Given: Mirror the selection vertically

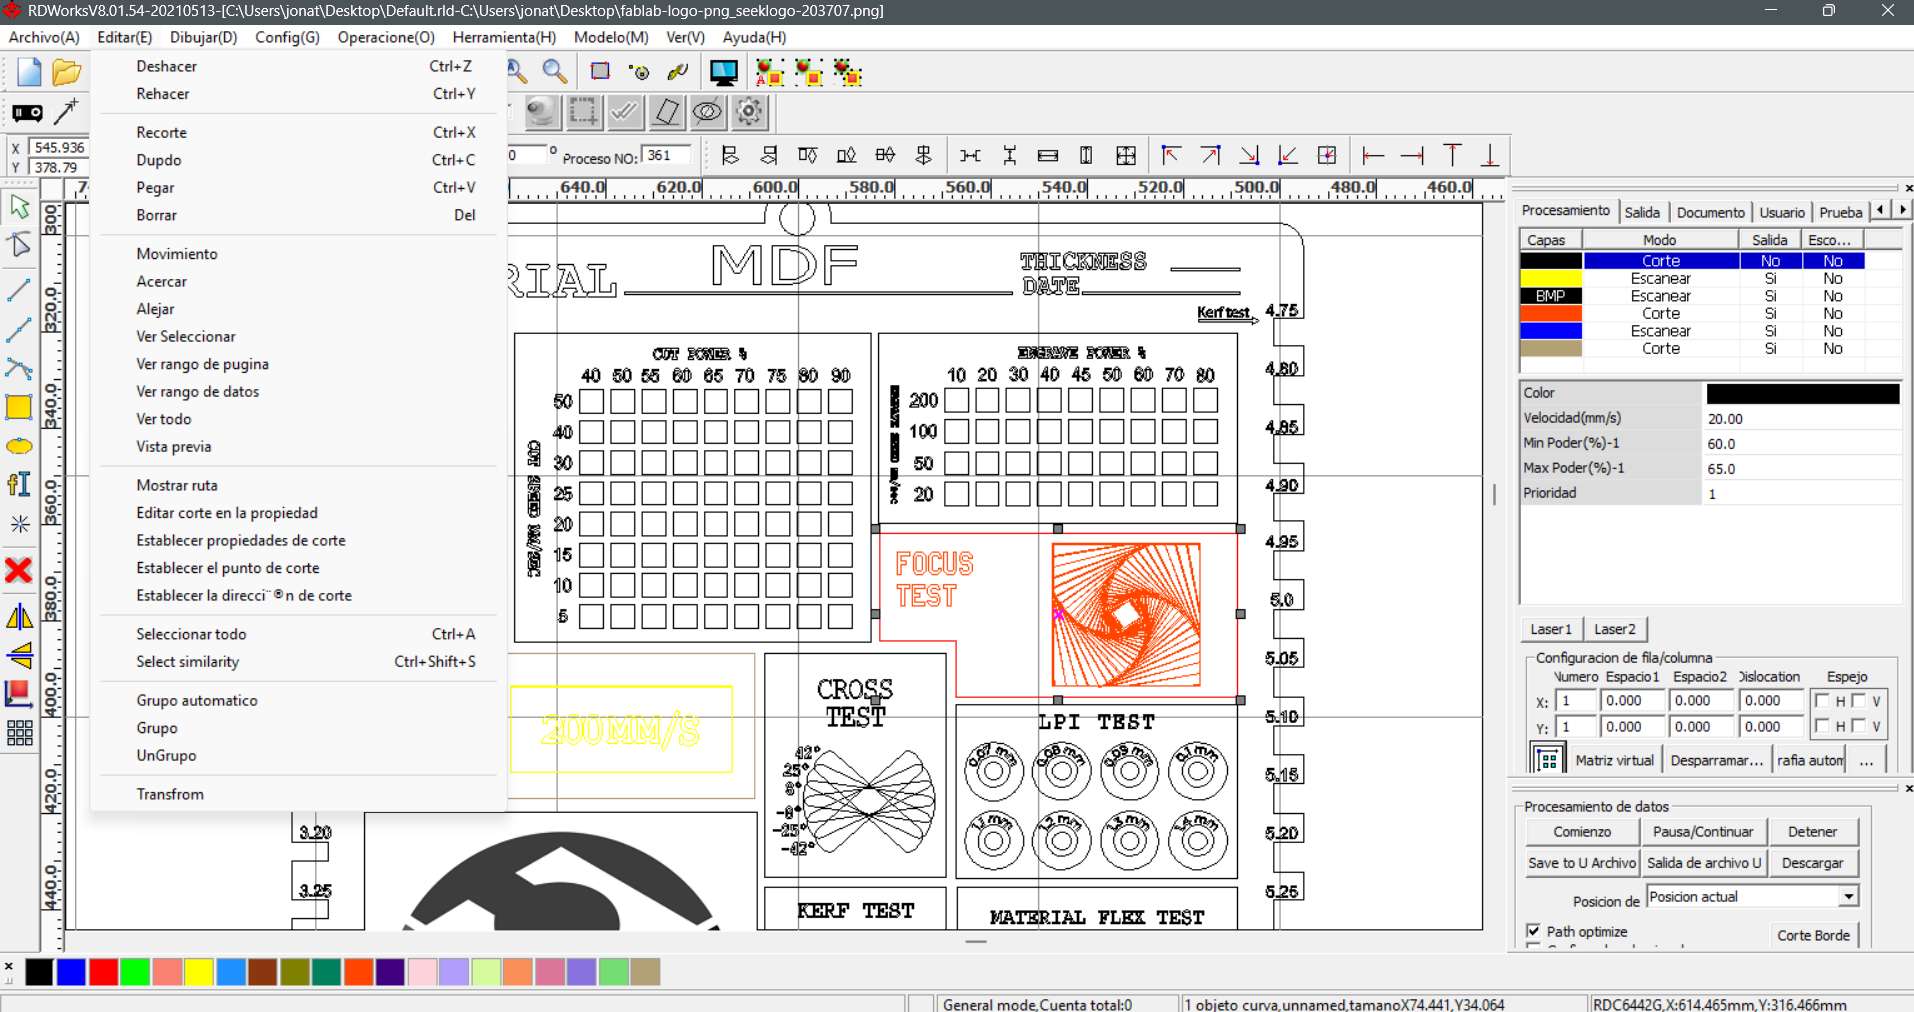Looking at the screenshot, I should (19, 655).
